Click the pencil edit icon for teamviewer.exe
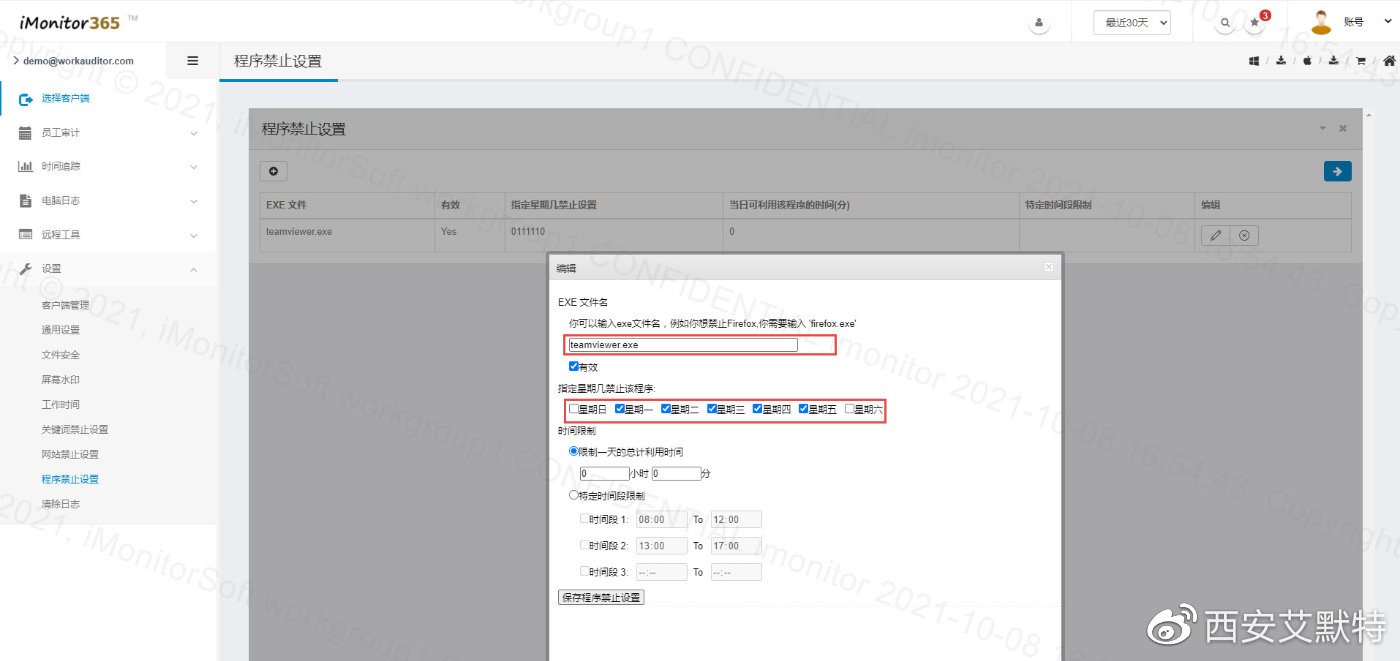Screen dimensions: 1400x661 (x=1215, y=235)
